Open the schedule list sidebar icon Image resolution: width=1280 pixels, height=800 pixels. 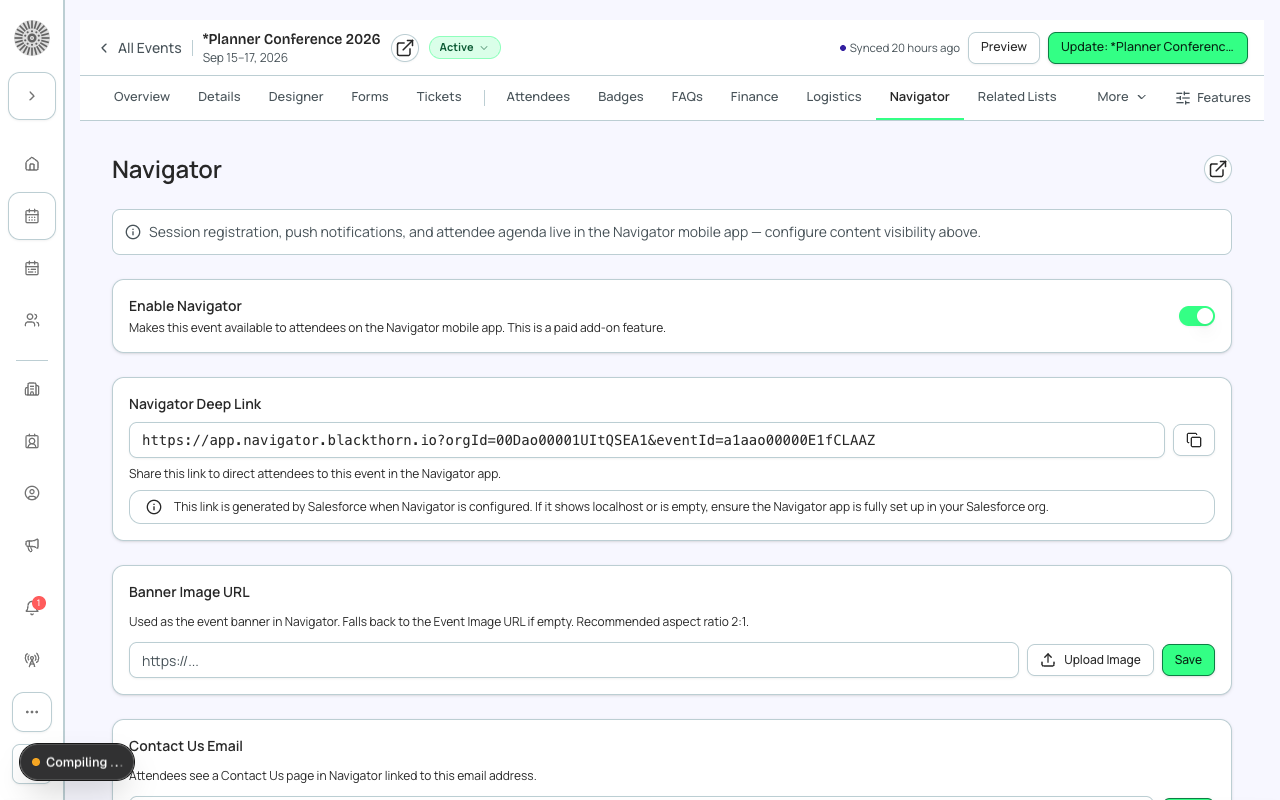pyautogui.click(x=32, y=268)
